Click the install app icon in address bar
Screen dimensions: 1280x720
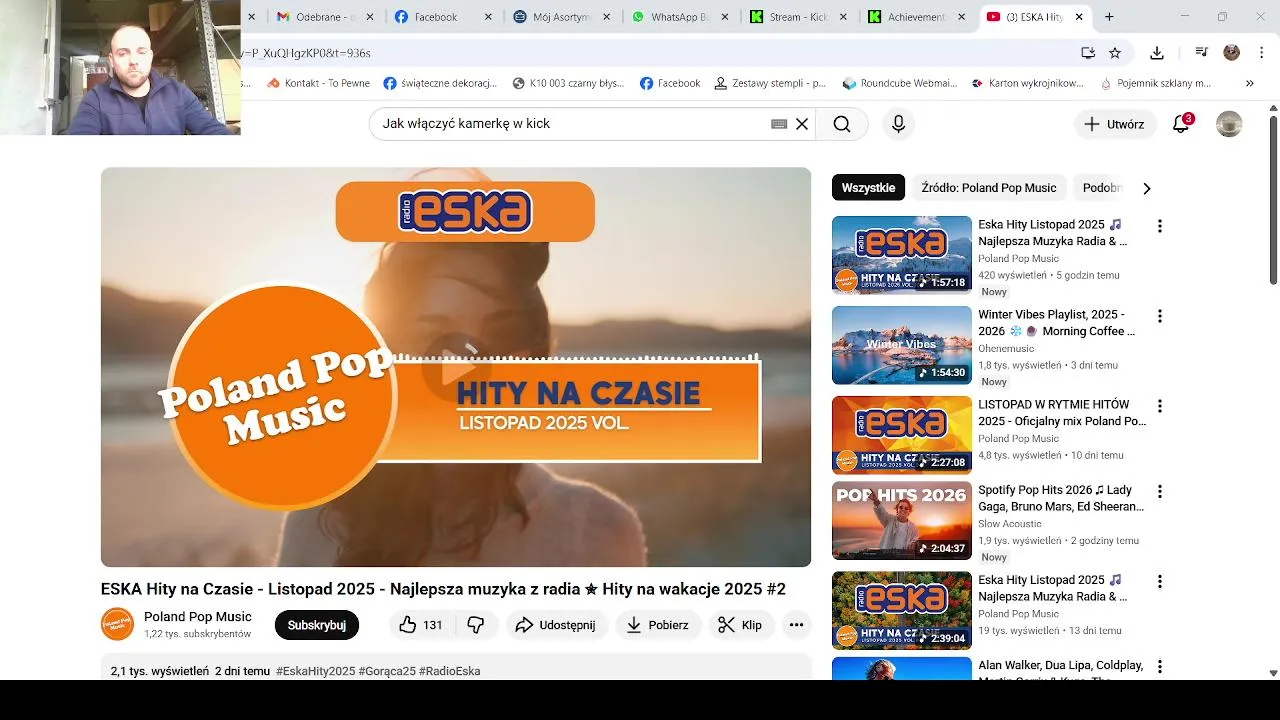1088,53
